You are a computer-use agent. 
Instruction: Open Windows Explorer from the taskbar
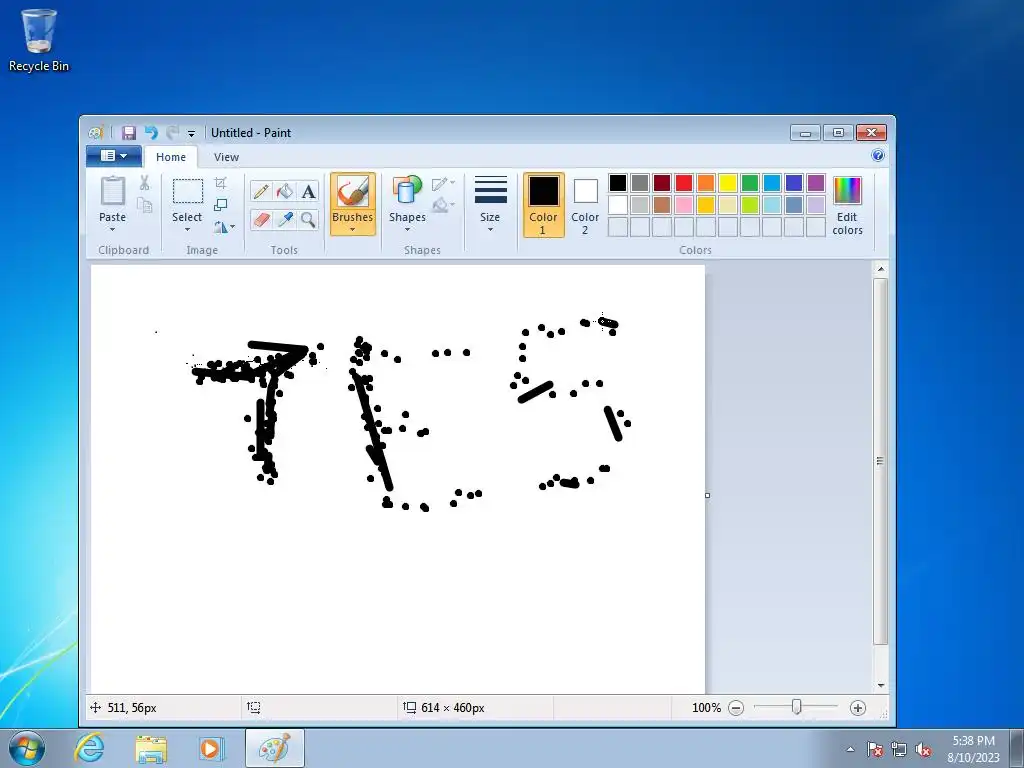(151, 748)
